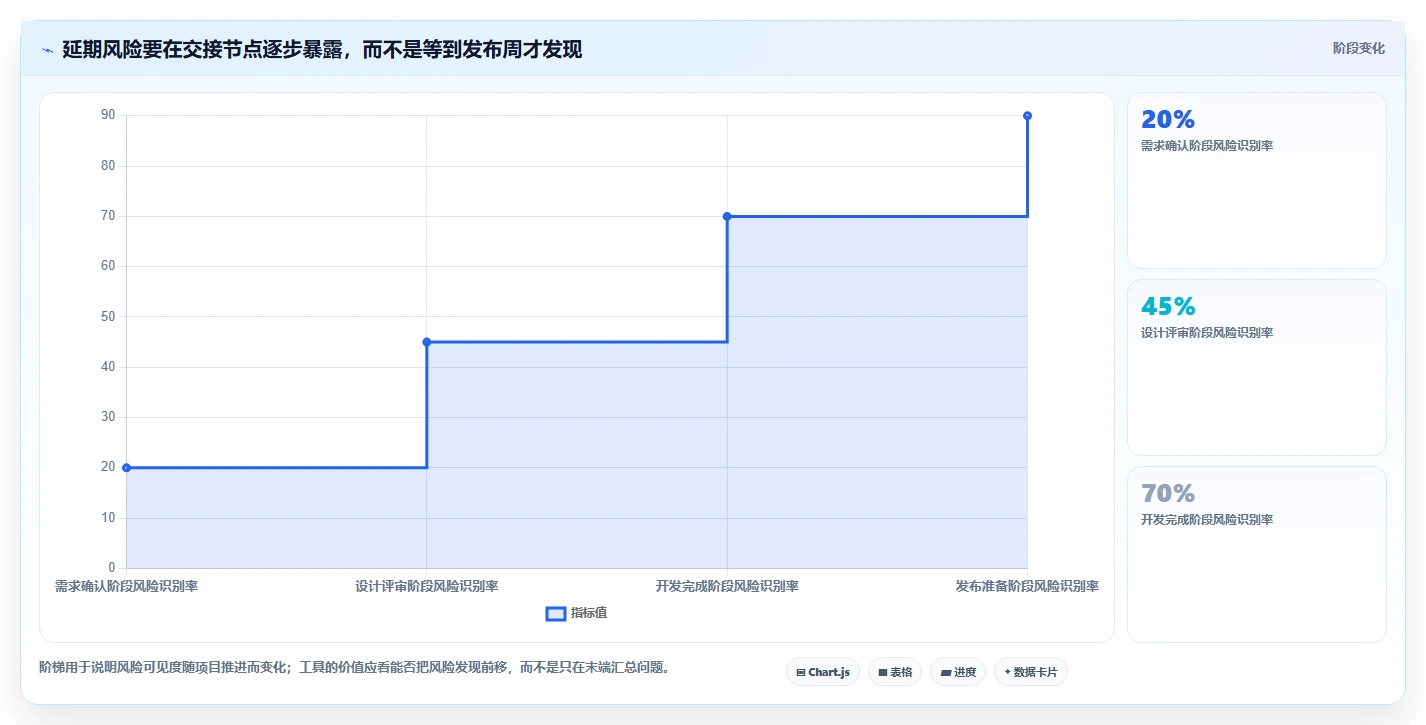Click the data point at value 45

tap(427, 342)
